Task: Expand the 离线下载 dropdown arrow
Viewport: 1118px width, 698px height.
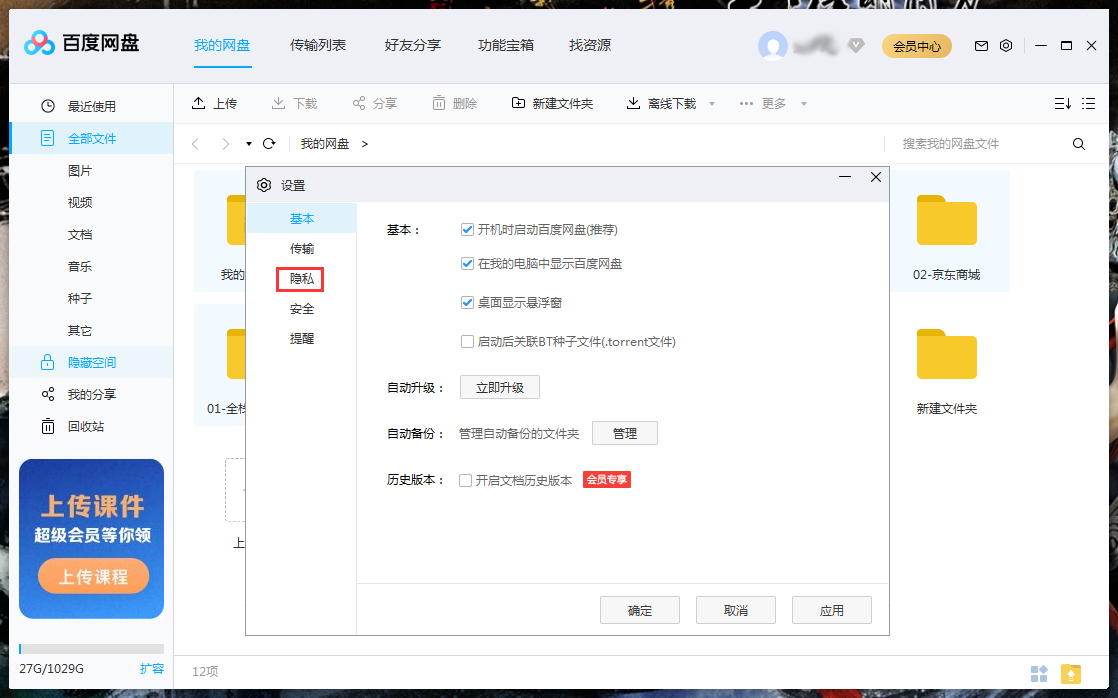Action: pos(711,102)
